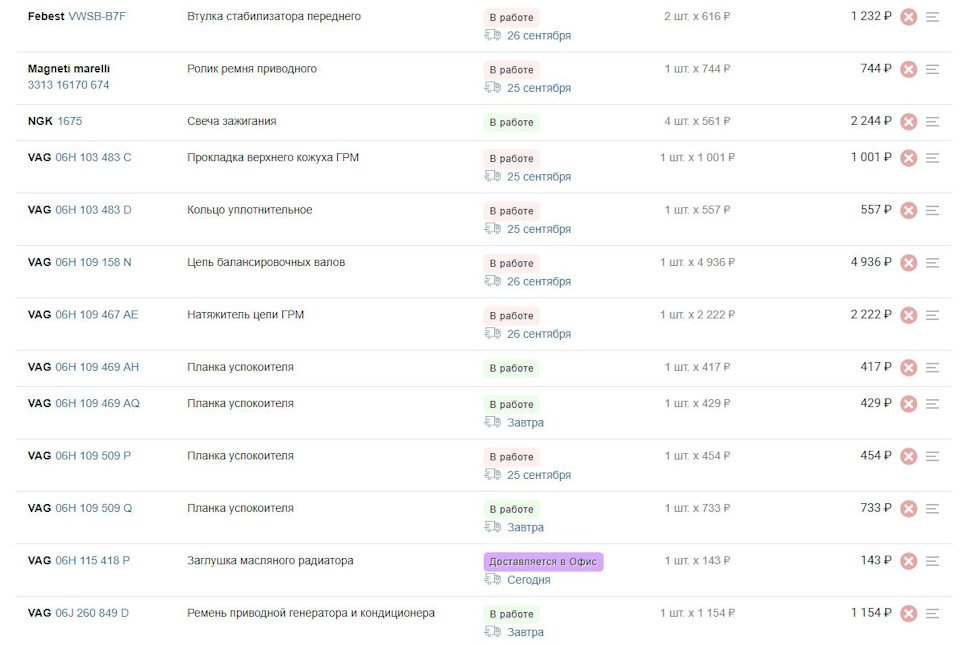Click delivery truck icon for Febest row
The width and height of the screenshot is (960, 645).
tap(492, 35)
